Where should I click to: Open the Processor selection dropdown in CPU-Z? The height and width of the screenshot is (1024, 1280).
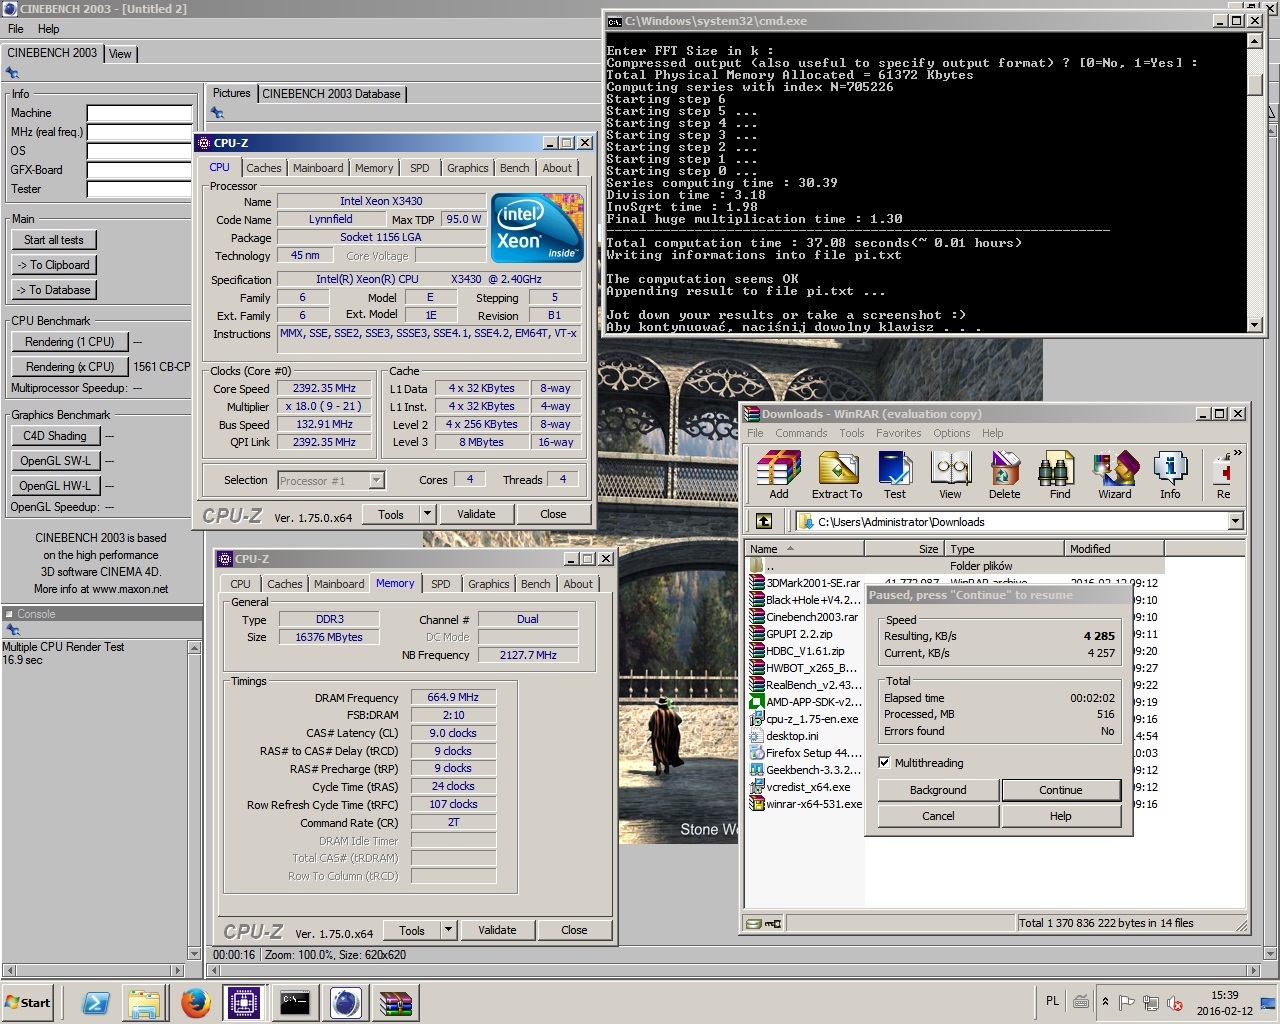[376, 481]
